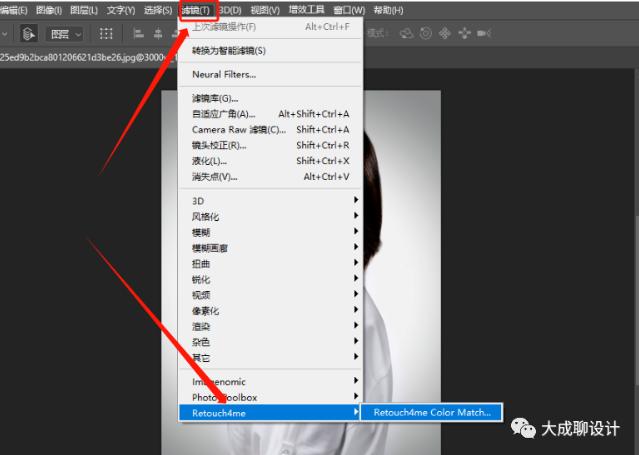Select the highlighted Retouch4me menu entry
639x455 pixels.
click(269, 413)
